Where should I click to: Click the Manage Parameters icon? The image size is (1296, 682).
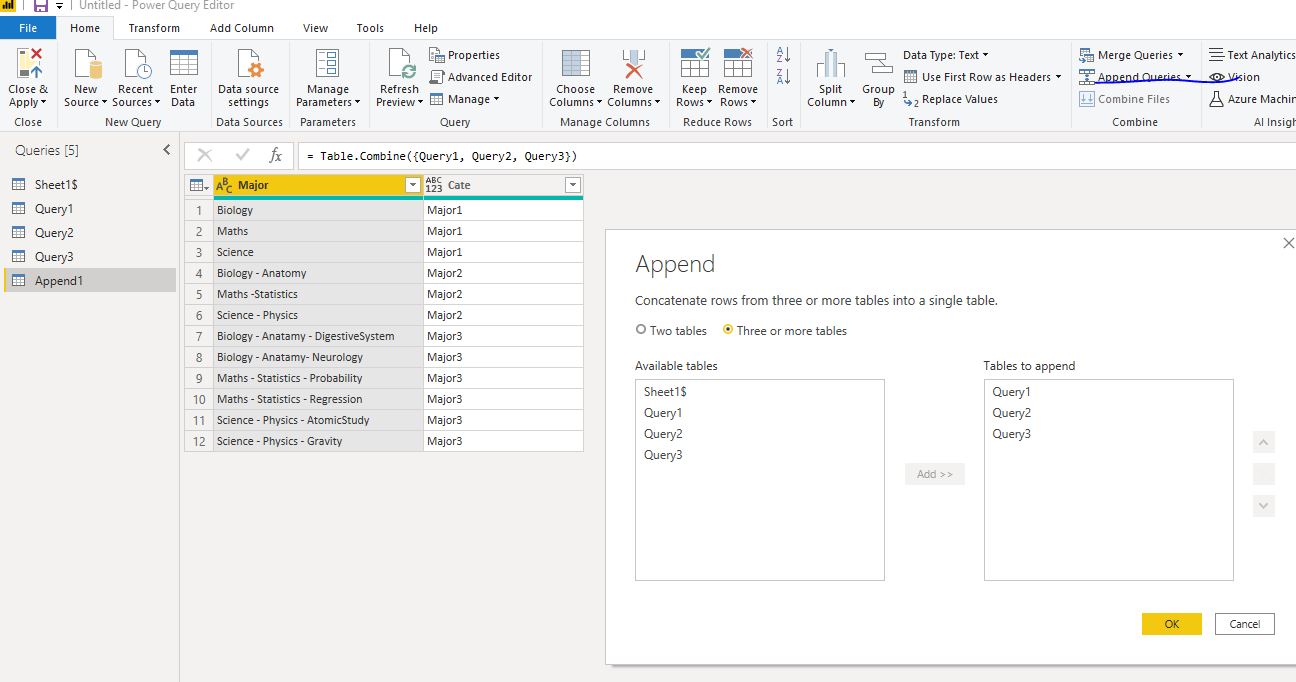[x=327, y=63]
